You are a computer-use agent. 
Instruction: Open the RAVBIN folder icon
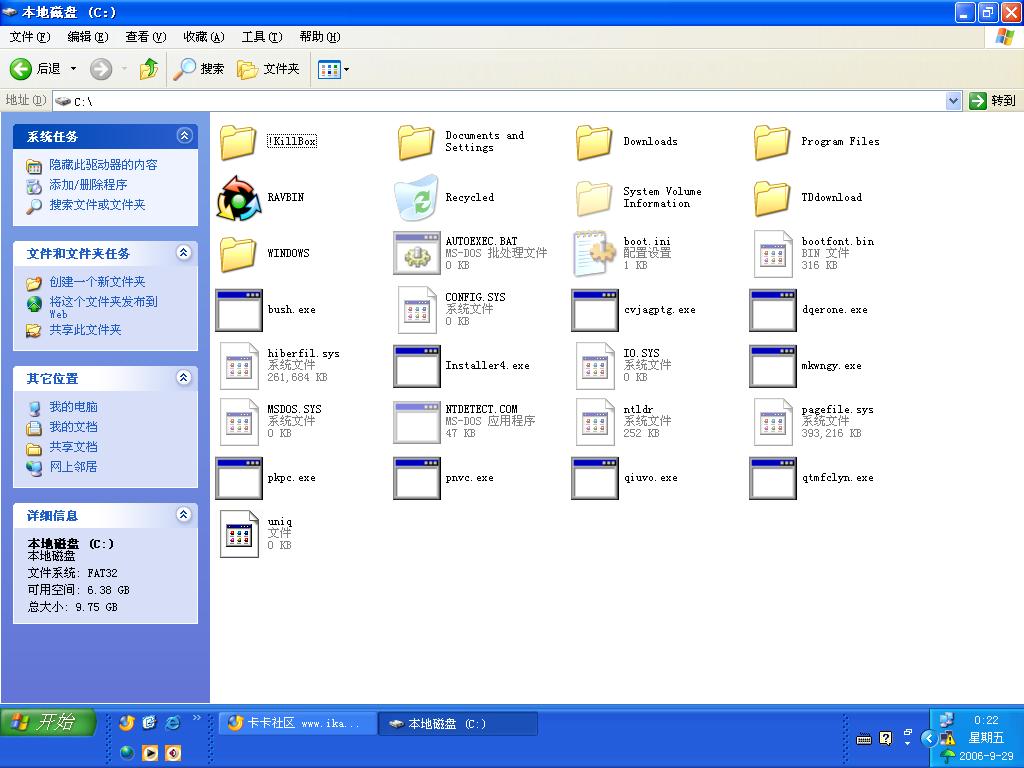[x=239, y=198]
